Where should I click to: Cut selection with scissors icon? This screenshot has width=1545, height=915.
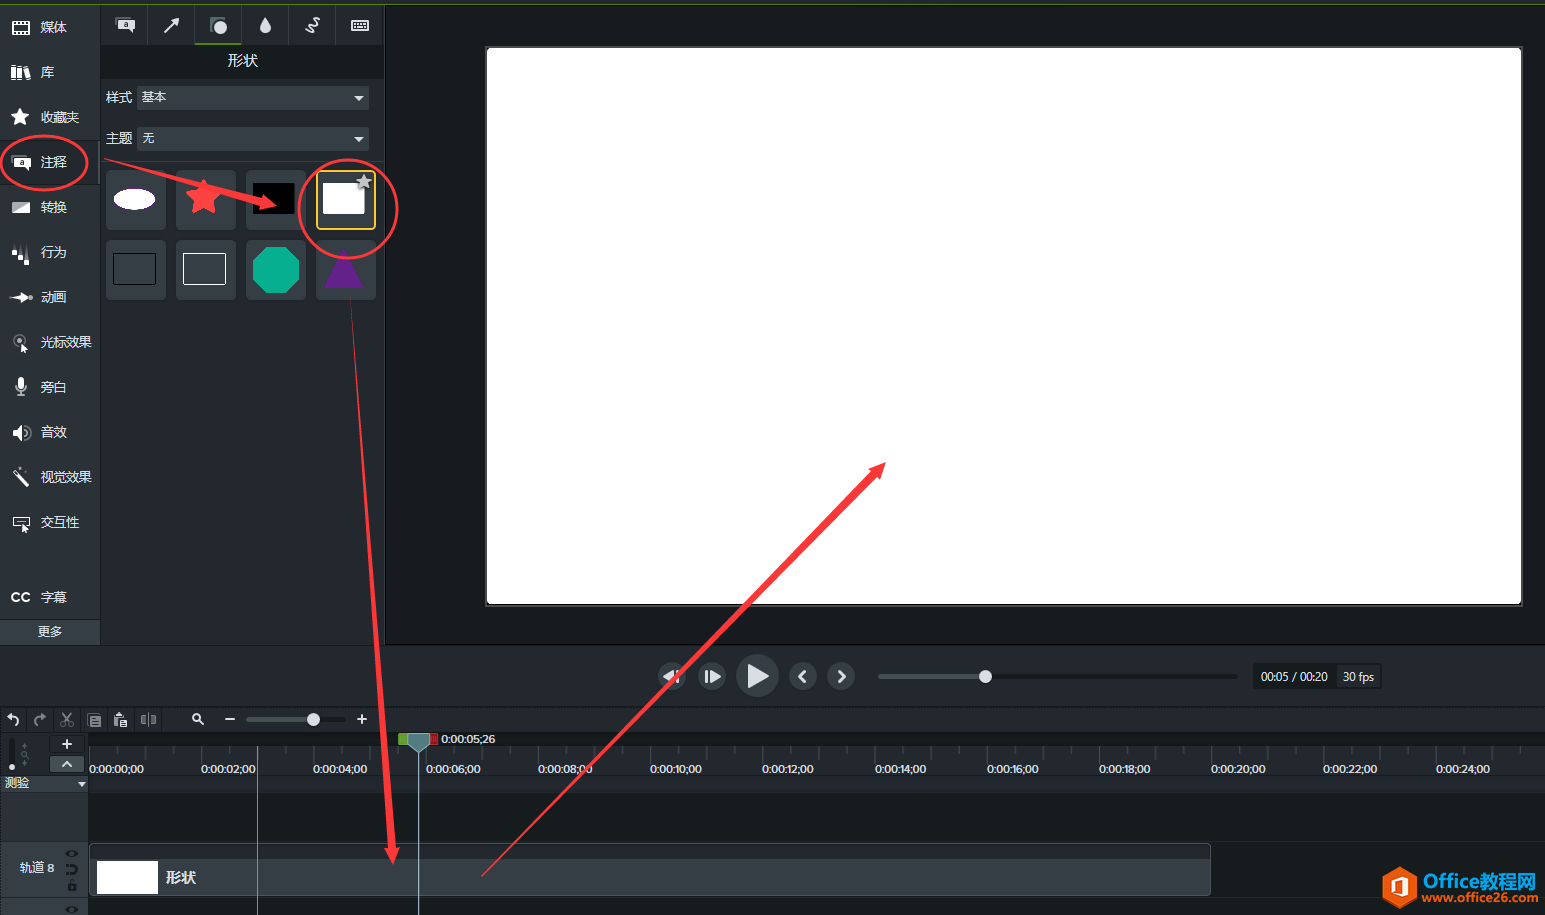click(67, 720)
